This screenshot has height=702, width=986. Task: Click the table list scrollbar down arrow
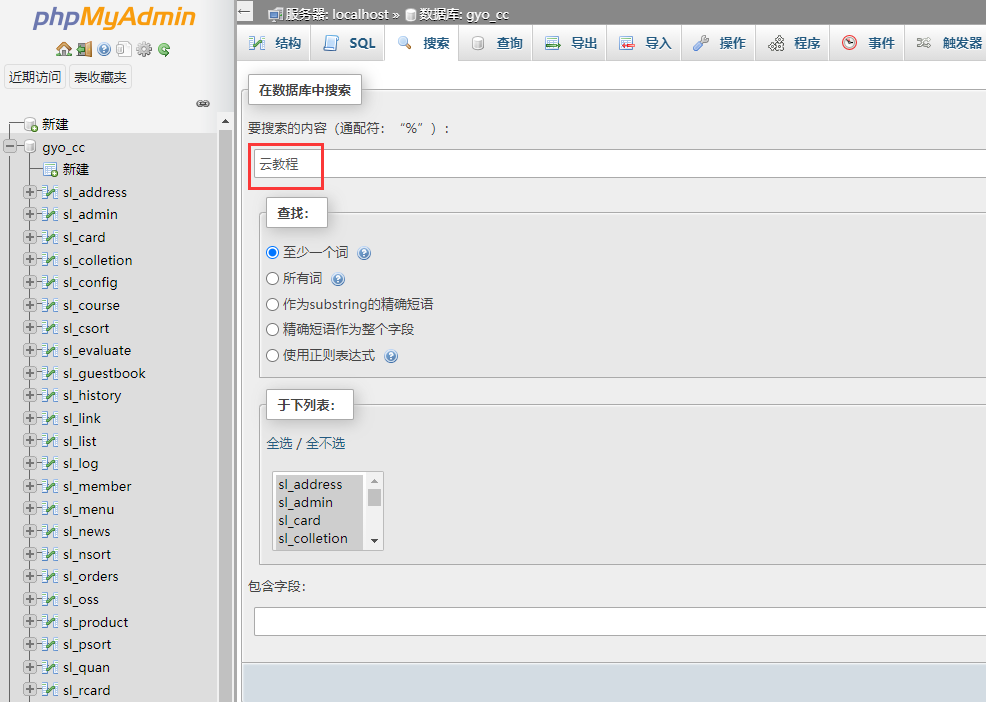coord(374,540)
